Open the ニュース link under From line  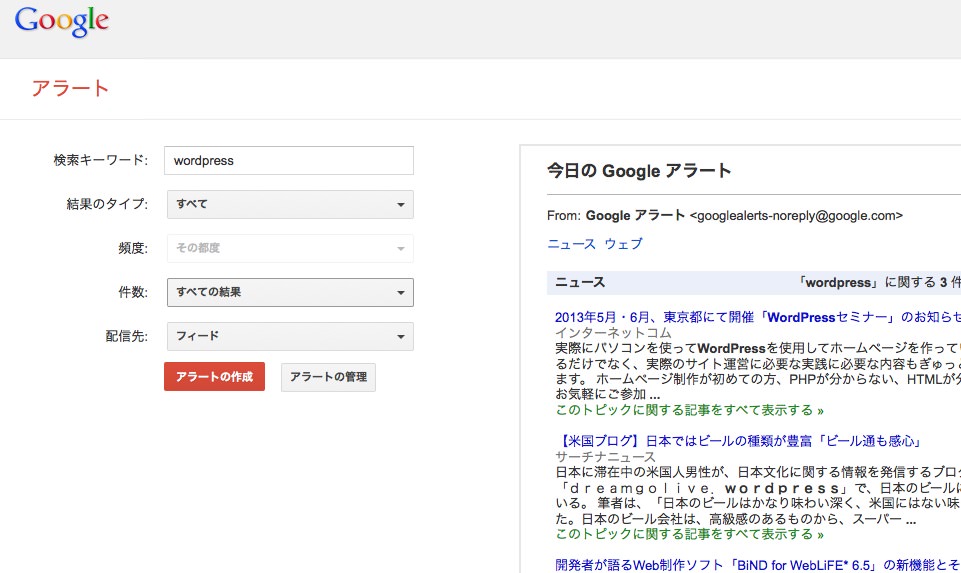click(571, 244)
